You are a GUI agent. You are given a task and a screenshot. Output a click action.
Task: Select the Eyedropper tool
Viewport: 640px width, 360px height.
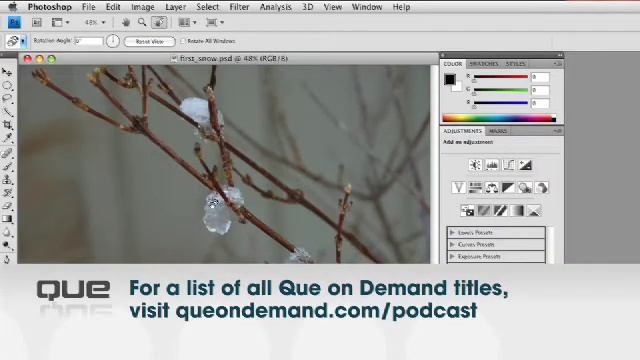(7, 138)
